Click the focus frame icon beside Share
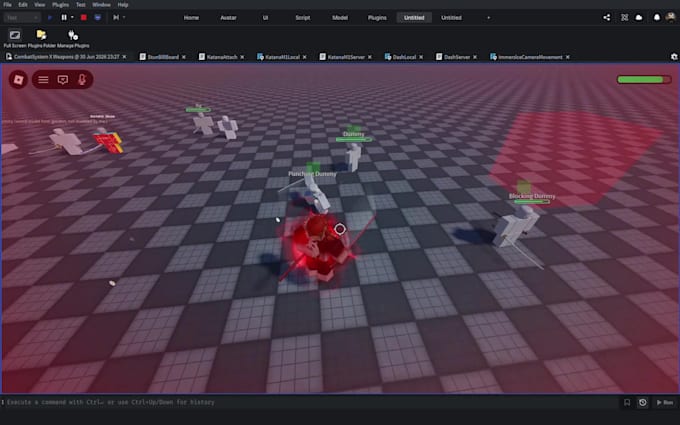Screen dimensions: 680x425 (624, 17)
